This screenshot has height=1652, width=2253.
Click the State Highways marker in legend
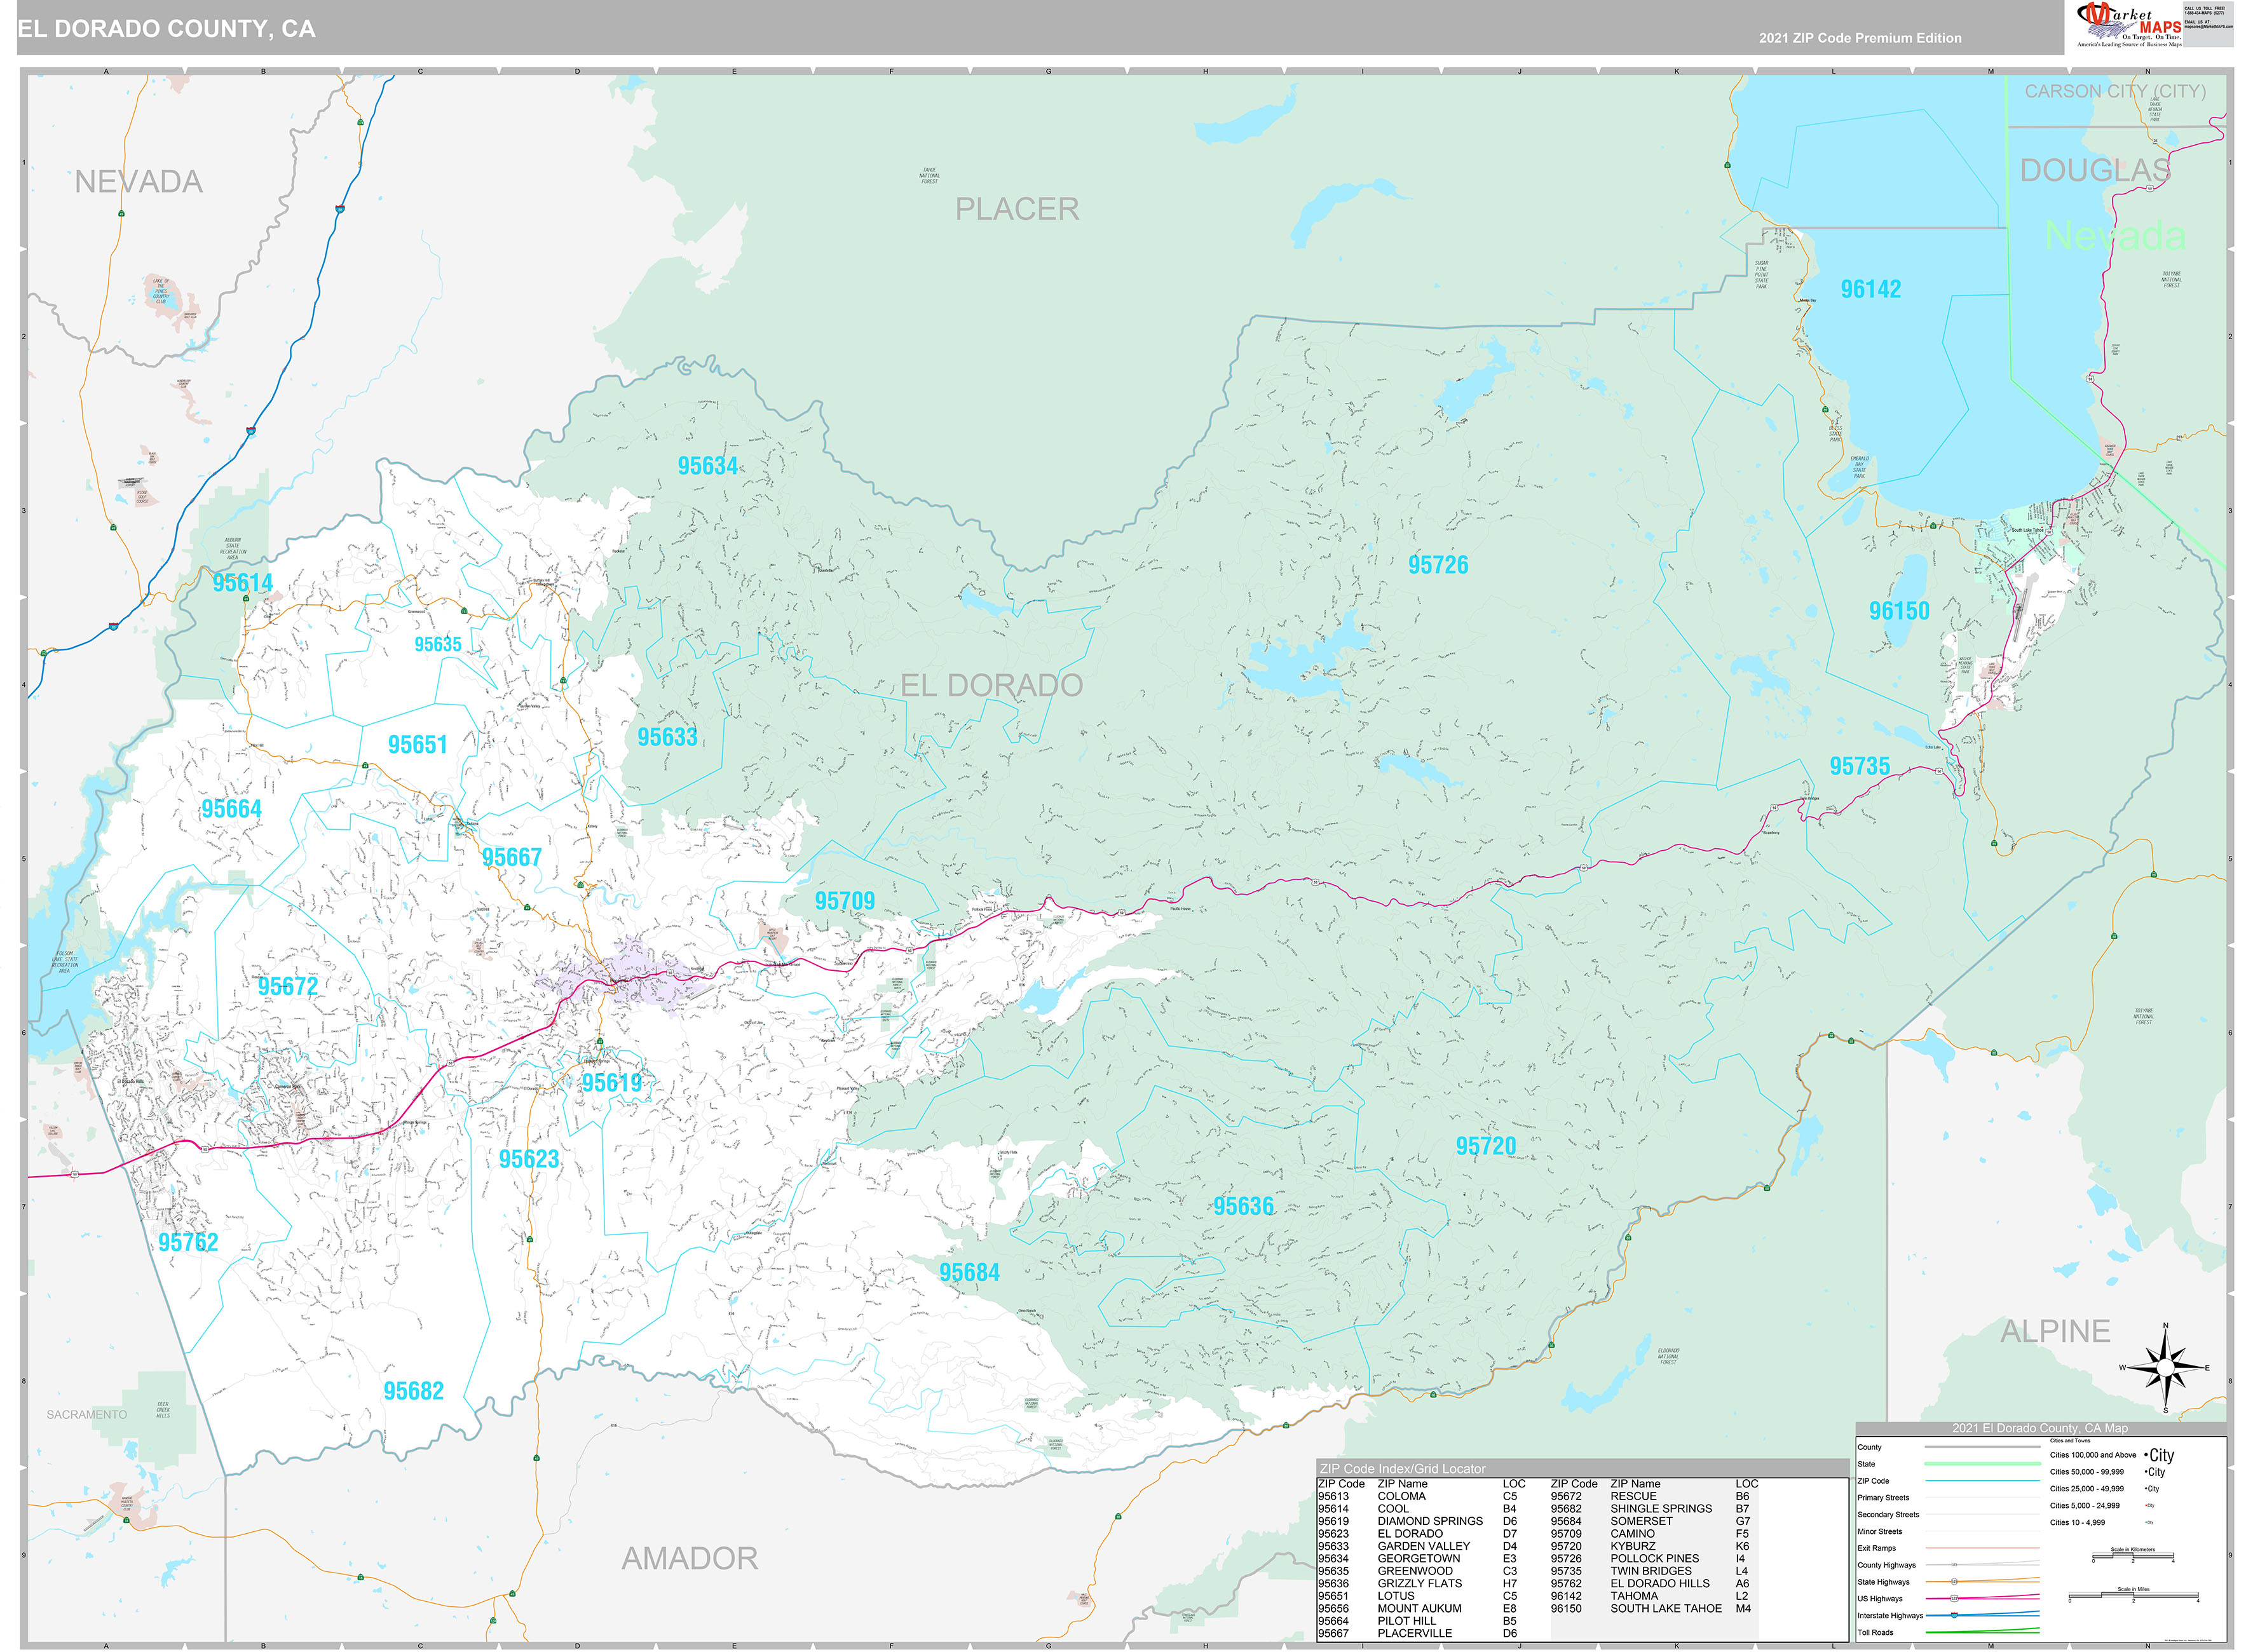[x=1954, y=1582]
